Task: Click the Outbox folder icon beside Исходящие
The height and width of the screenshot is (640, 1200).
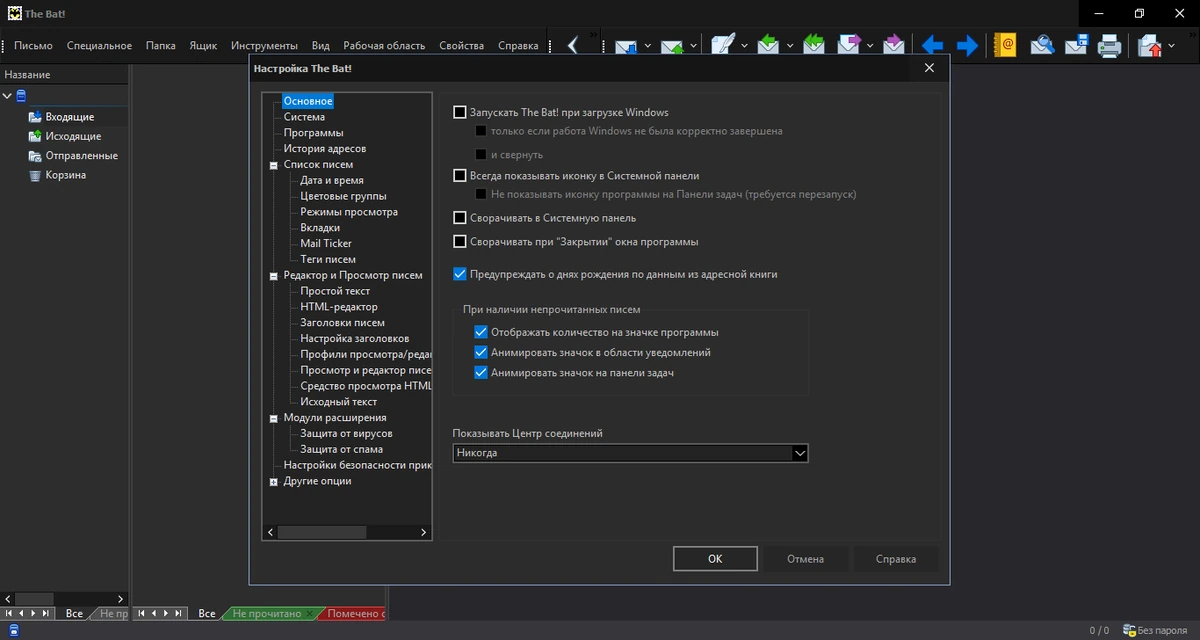Action: (x=35, y=136)
